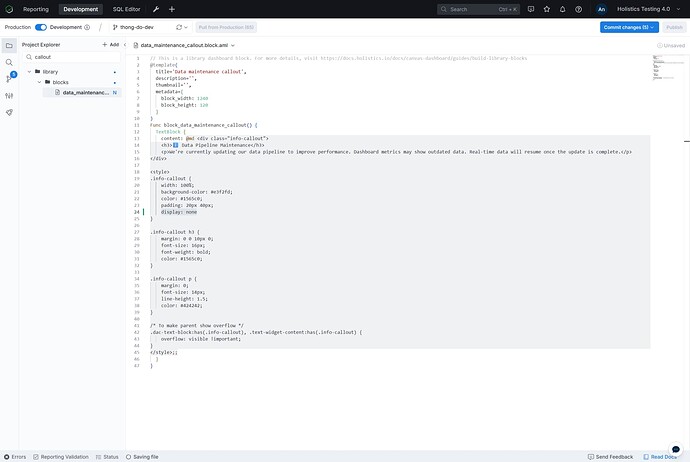Open the Holistics Testing 4.0 workspace menu

click(648, 9)
